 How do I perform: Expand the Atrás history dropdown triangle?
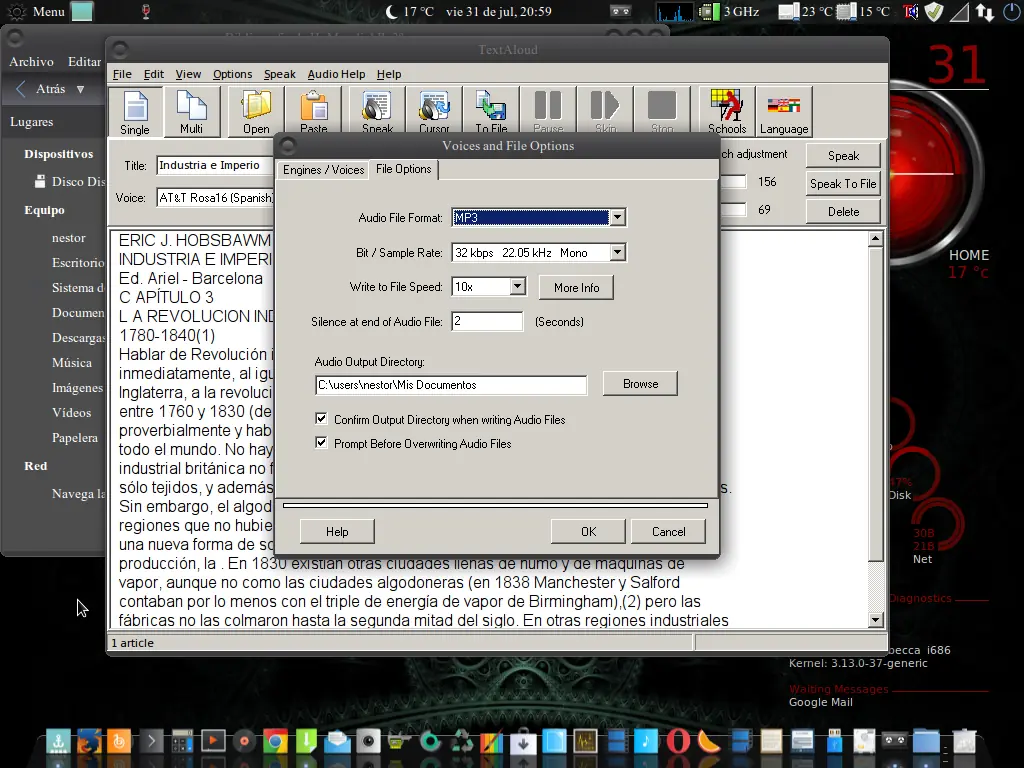[80, 89]
